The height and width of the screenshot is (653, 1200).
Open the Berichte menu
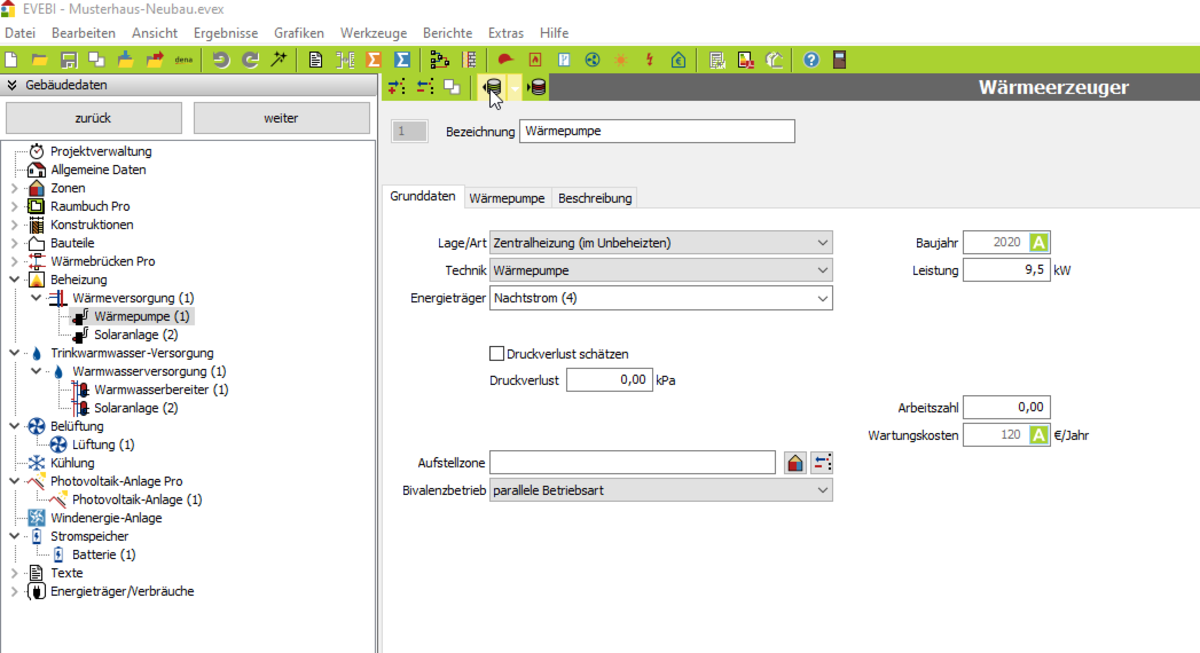(447, 33)
